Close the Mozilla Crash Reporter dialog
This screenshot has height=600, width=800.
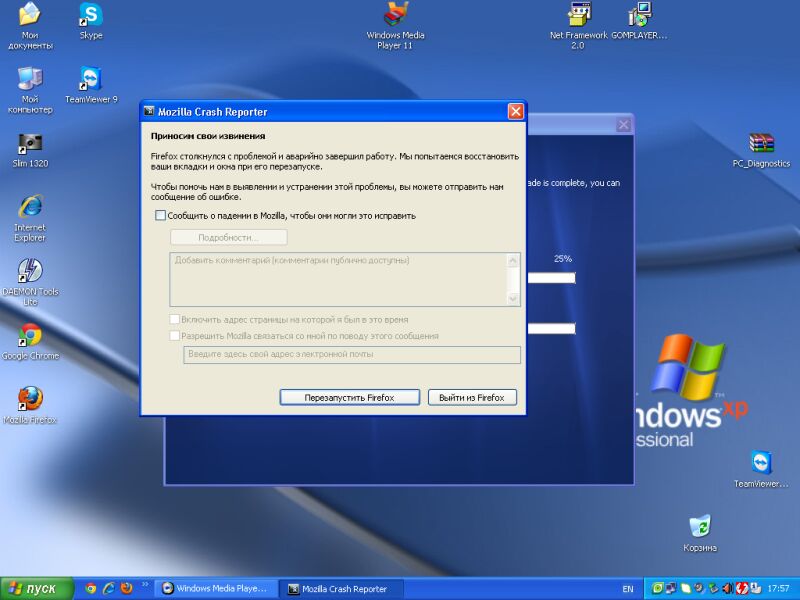[x=515, y=111]
